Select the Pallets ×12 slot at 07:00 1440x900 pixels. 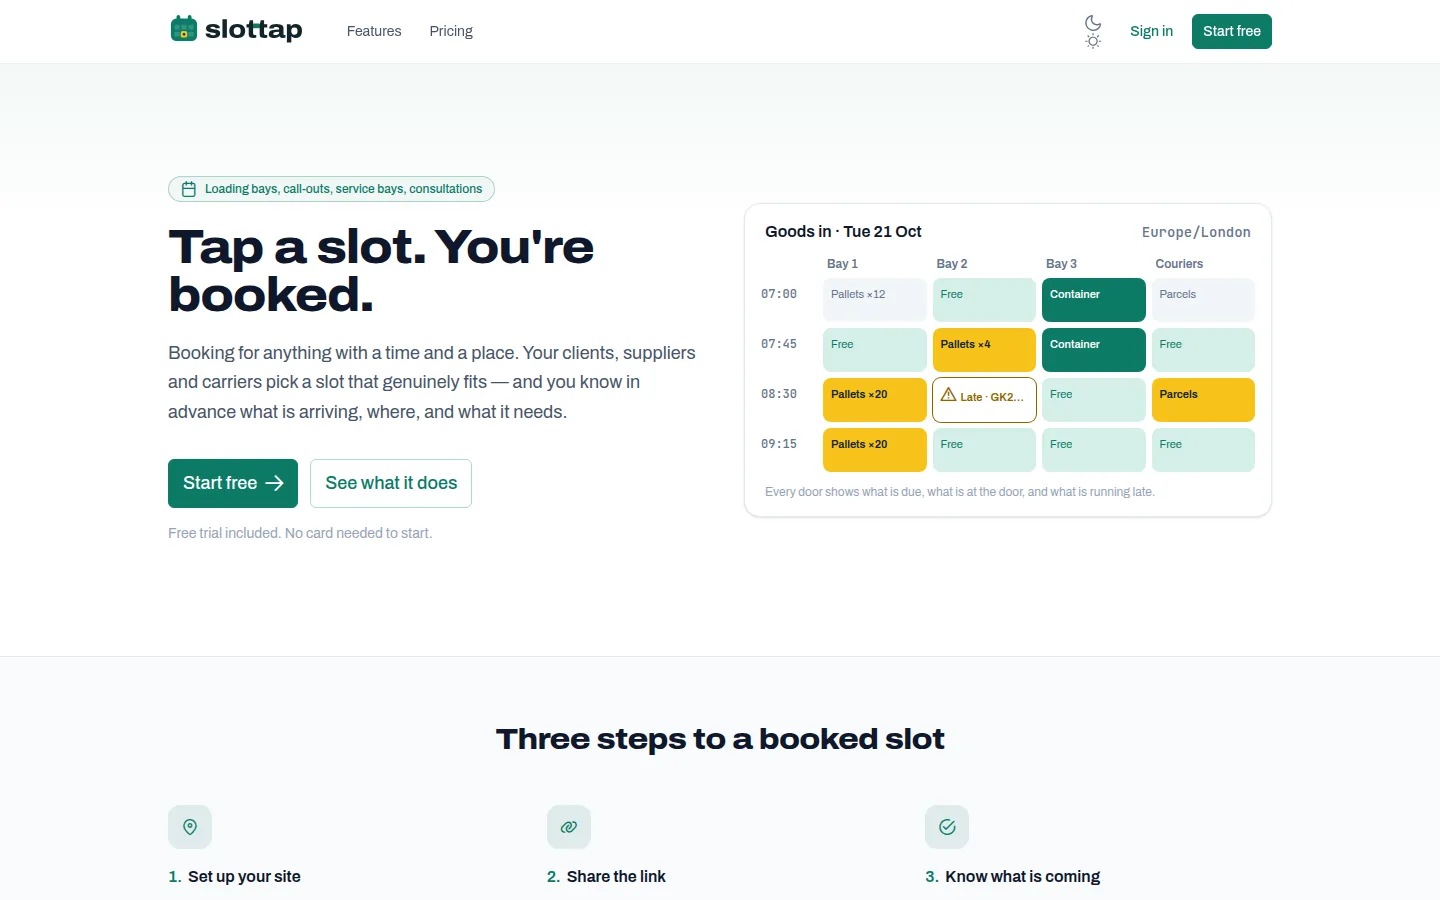(875, 300)
